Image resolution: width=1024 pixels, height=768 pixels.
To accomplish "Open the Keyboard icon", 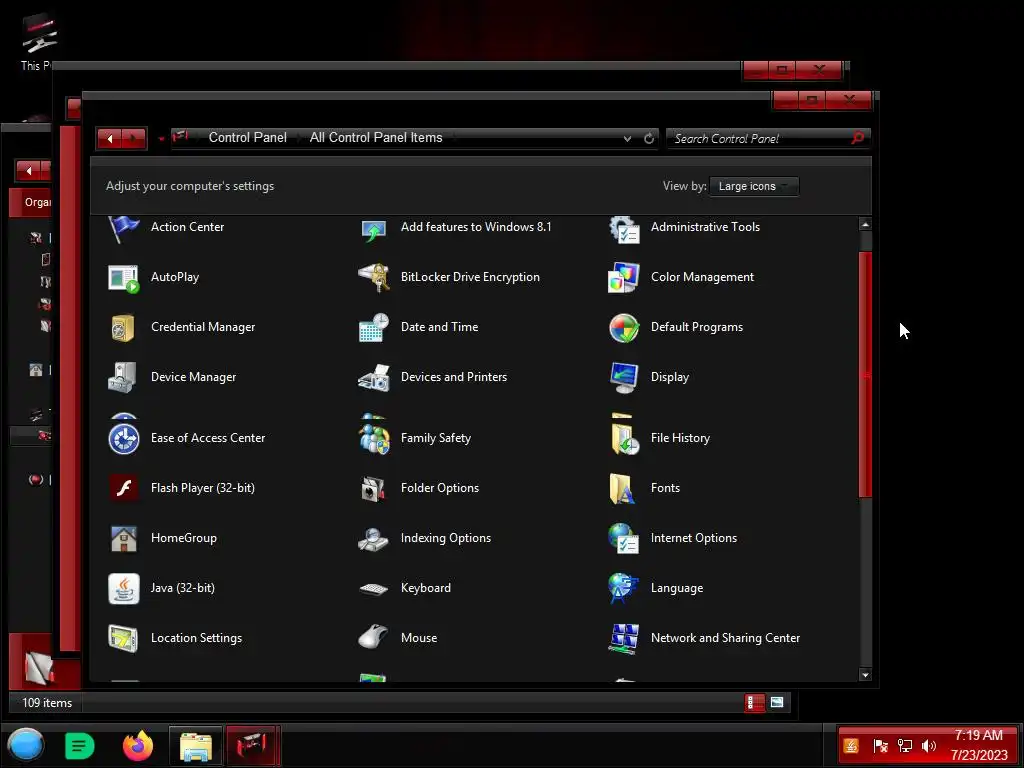I will pos(374,589).
